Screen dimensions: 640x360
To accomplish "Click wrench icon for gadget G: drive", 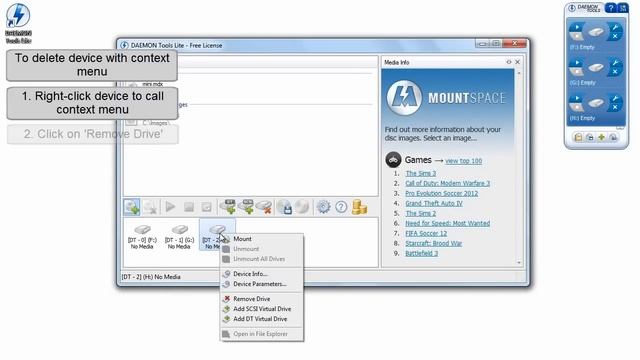I will click(x=615, y=63).
